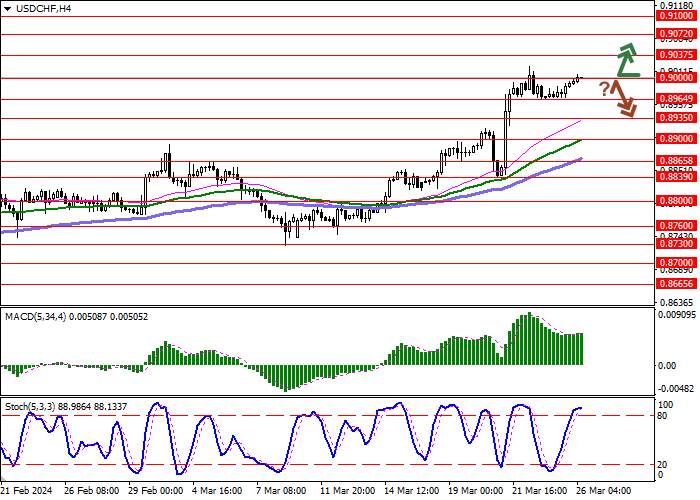Click the 0.86365 bottom price scale value
This screenshot has height=500, width=700.
pos(677,302)
